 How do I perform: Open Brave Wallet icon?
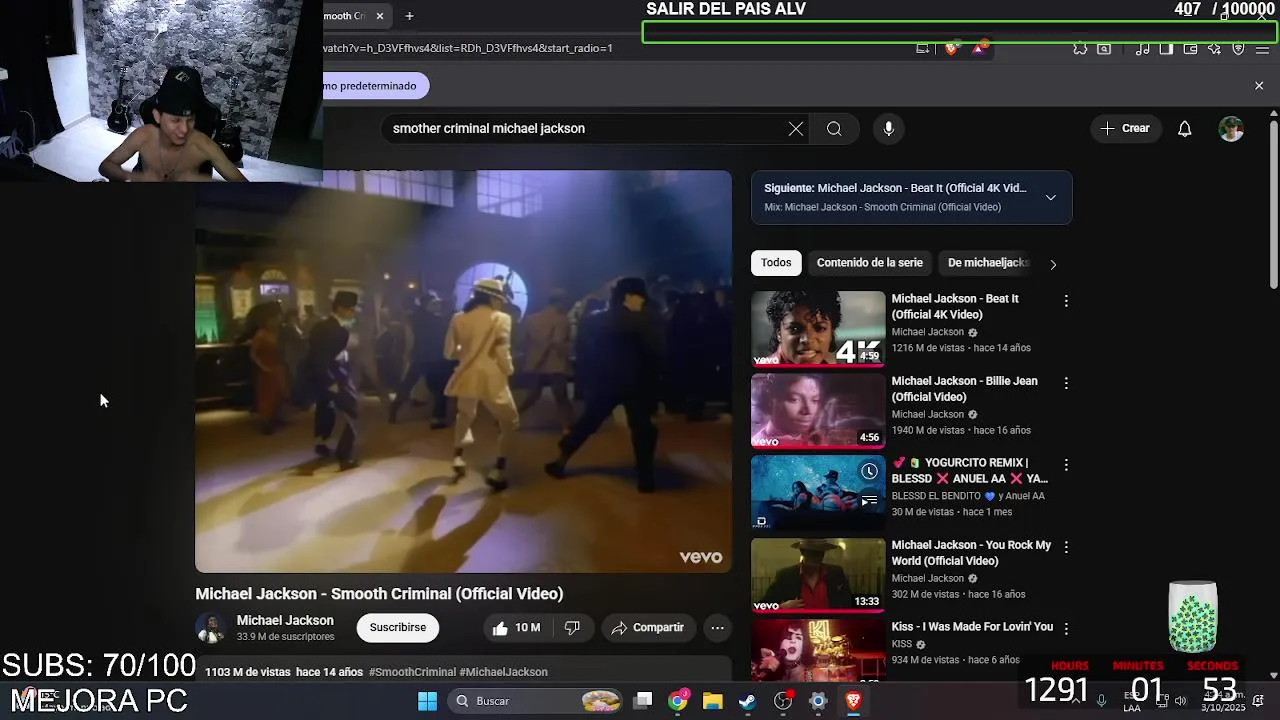coord(1190,48)
